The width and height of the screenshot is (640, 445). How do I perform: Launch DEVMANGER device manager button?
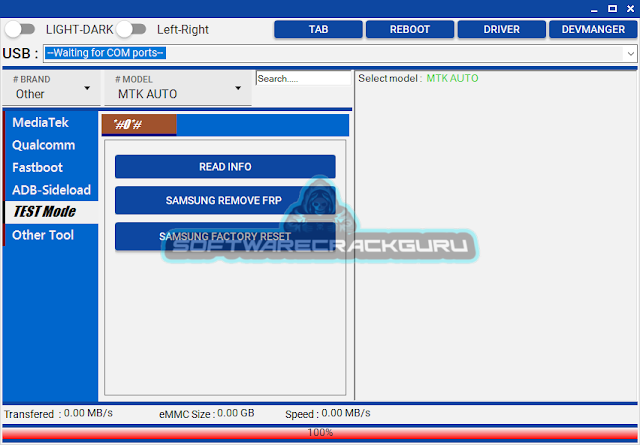point(593,29)
